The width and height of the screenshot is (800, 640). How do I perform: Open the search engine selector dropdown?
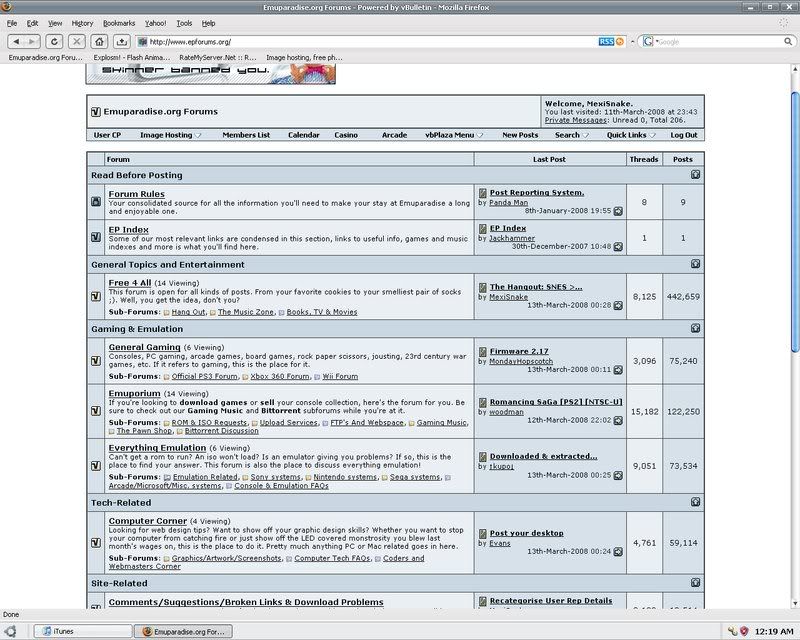tap(651, 42)
